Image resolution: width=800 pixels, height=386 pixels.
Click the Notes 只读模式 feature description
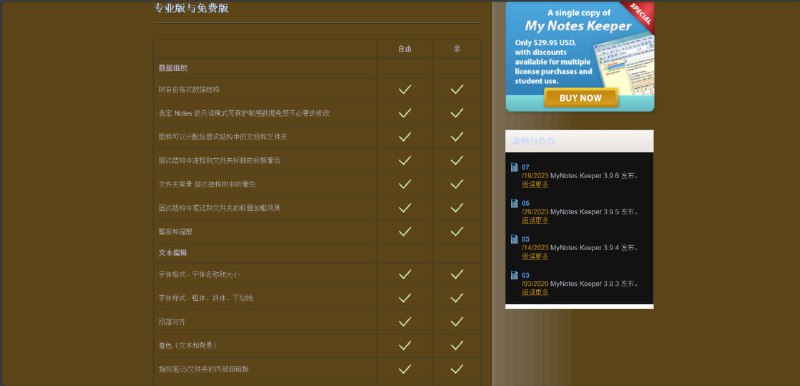point(244,113)
